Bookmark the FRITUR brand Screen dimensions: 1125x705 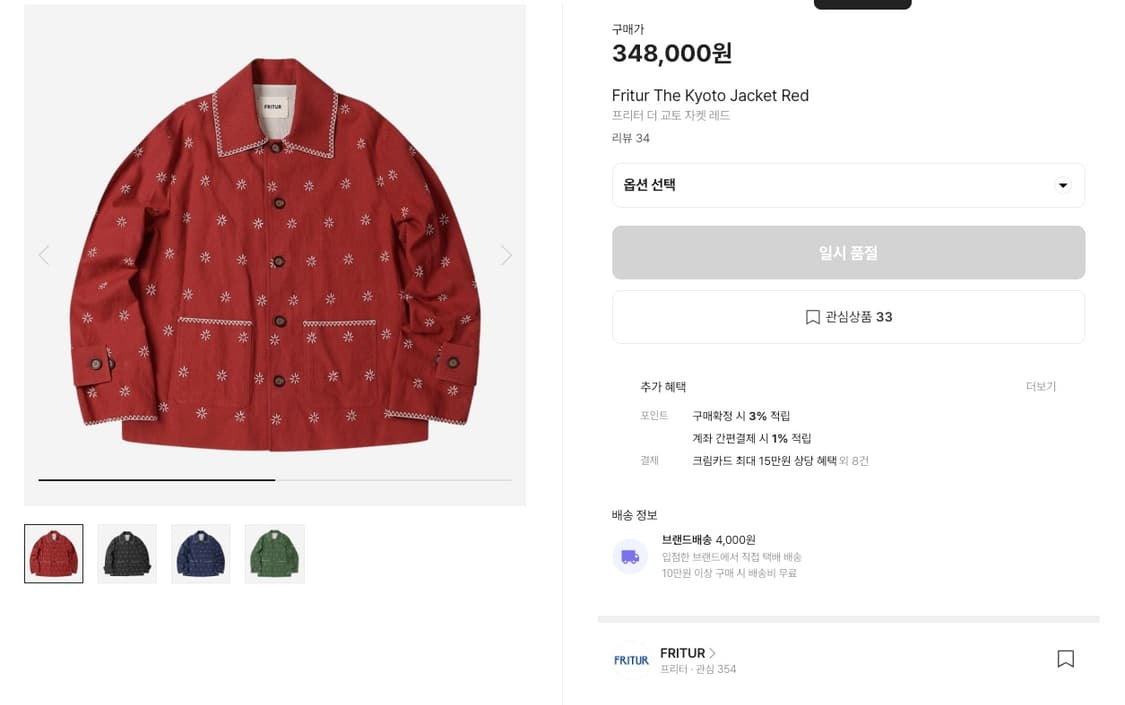pos(1065,659)
